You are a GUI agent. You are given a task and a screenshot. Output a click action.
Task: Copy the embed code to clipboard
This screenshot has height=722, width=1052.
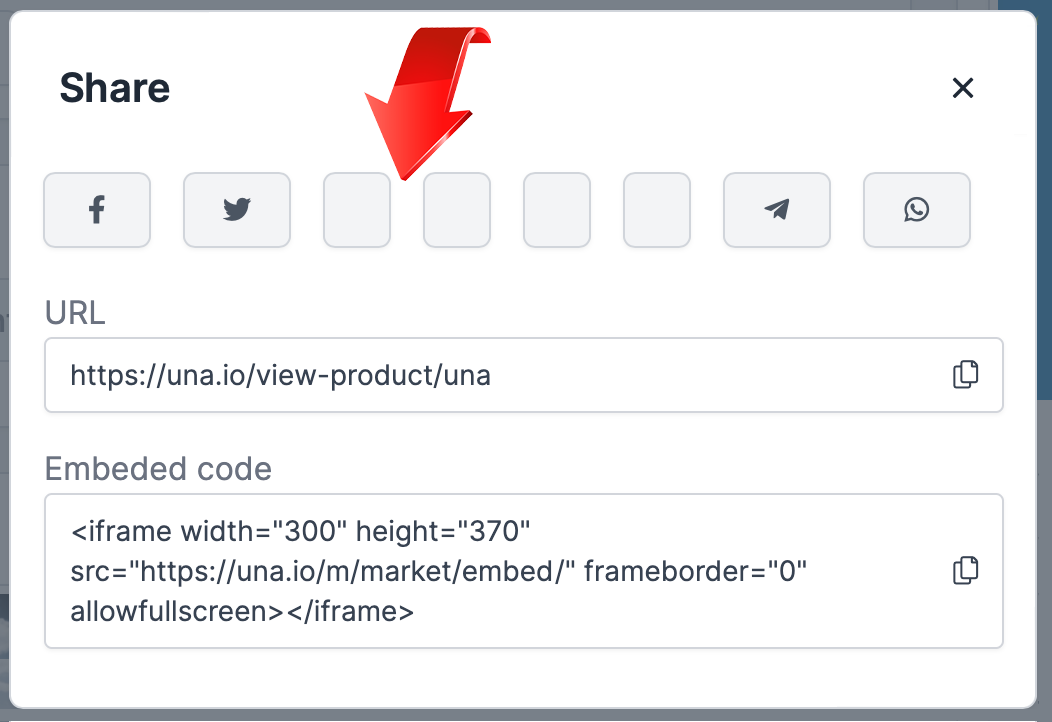pos(965,570)
